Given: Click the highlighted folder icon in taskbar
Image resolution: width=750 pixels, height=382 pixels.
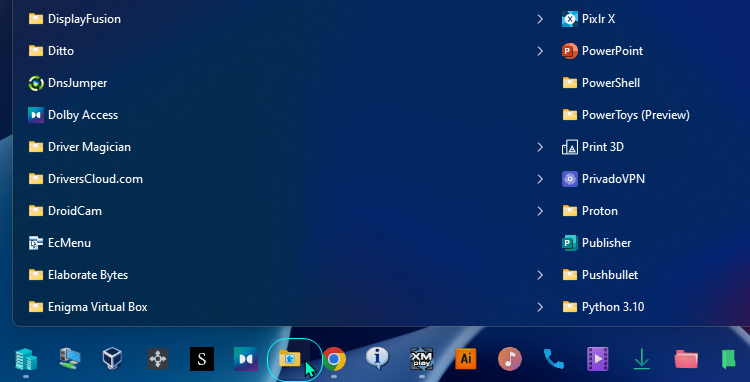Looking at the screenshot, I should pyautogui.click(x=290, y=358).
